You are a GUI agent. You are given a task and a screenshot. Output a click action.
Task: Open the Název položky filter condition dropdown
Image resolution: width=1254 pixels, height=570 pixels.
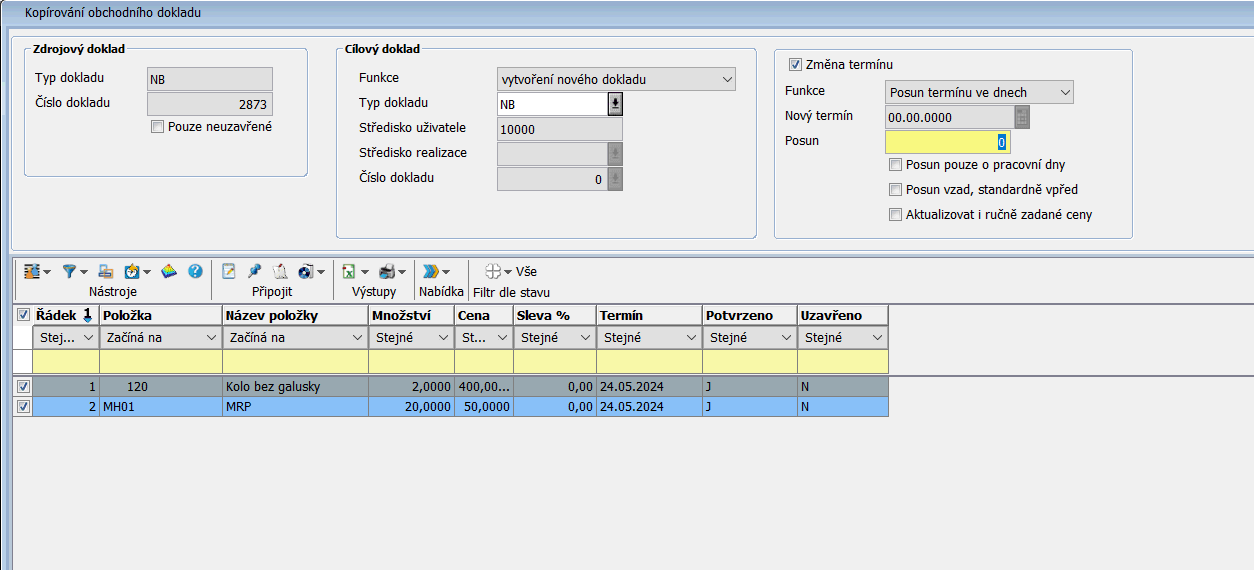pyautogui.click(x=356, y=338)
